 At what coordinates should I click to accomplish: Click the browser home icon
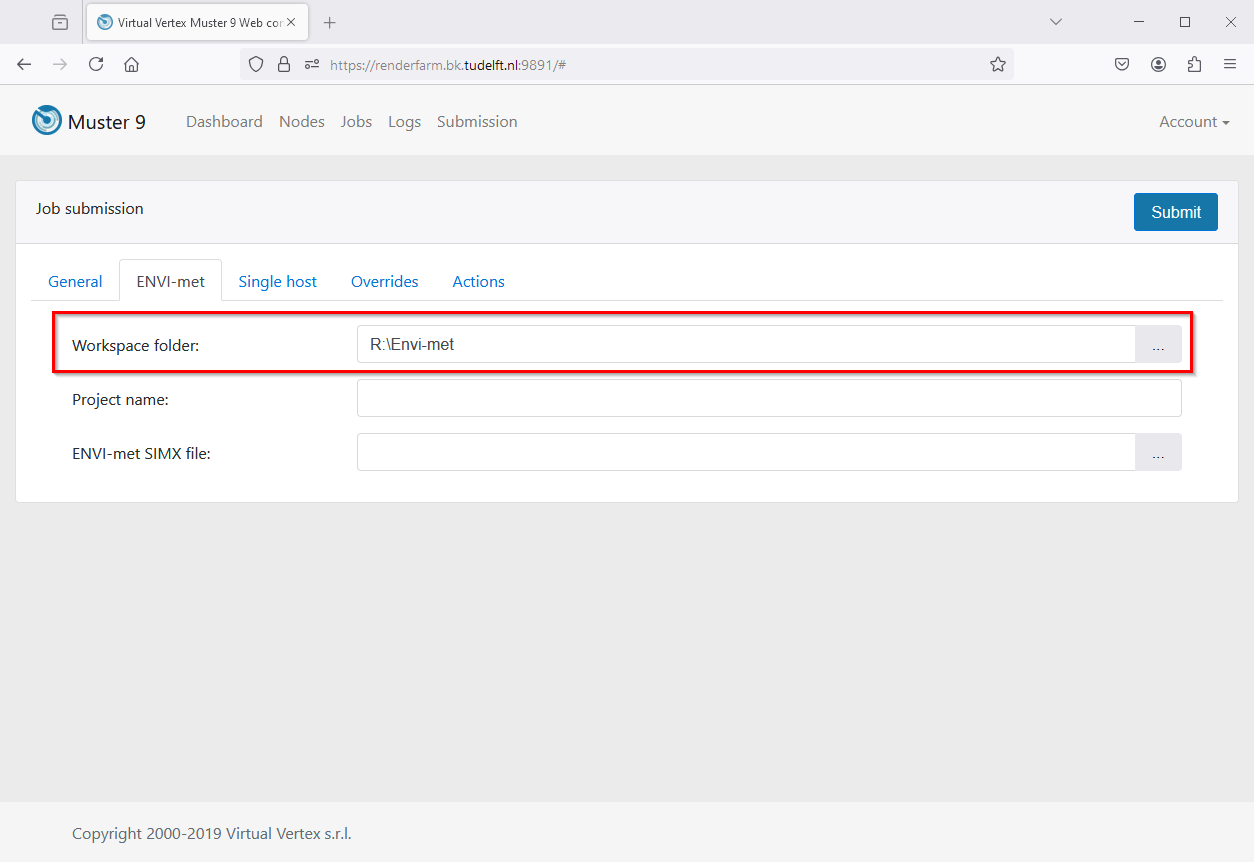(x=131, y=63)
